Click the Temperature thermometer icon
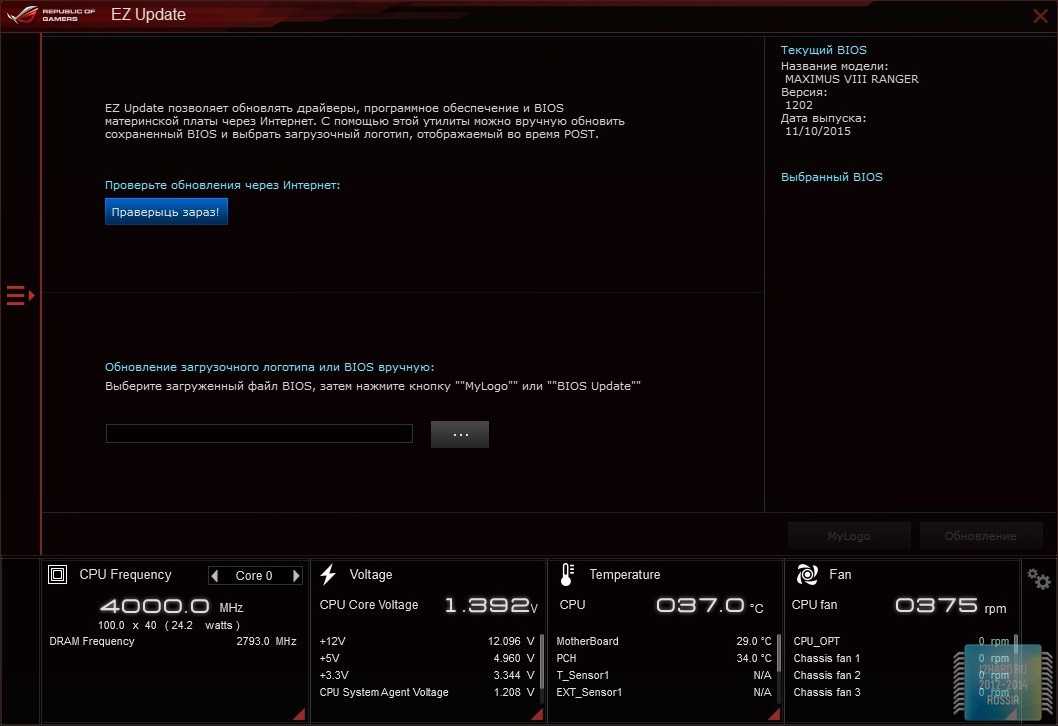1058x726 pixels. coord(567,575)
